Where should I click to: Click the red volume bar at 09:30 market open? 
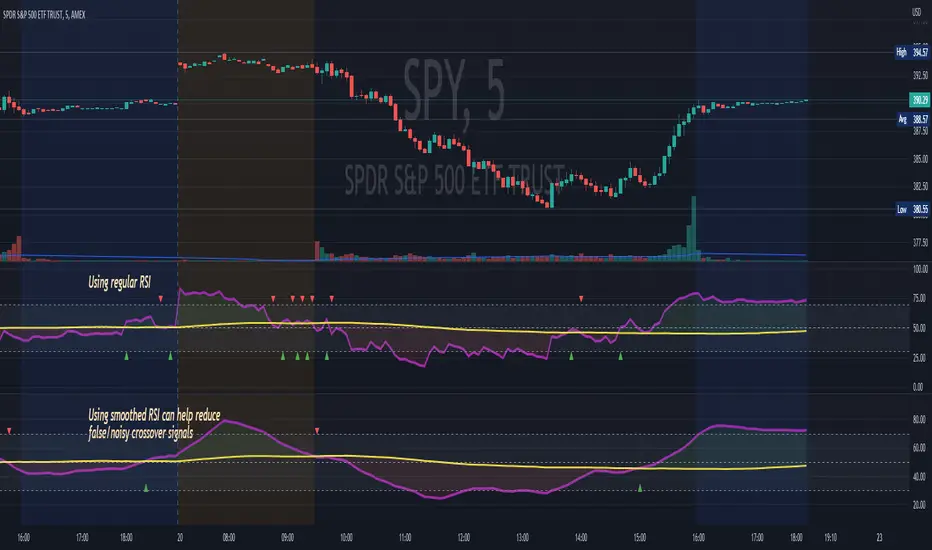point(317,251)
